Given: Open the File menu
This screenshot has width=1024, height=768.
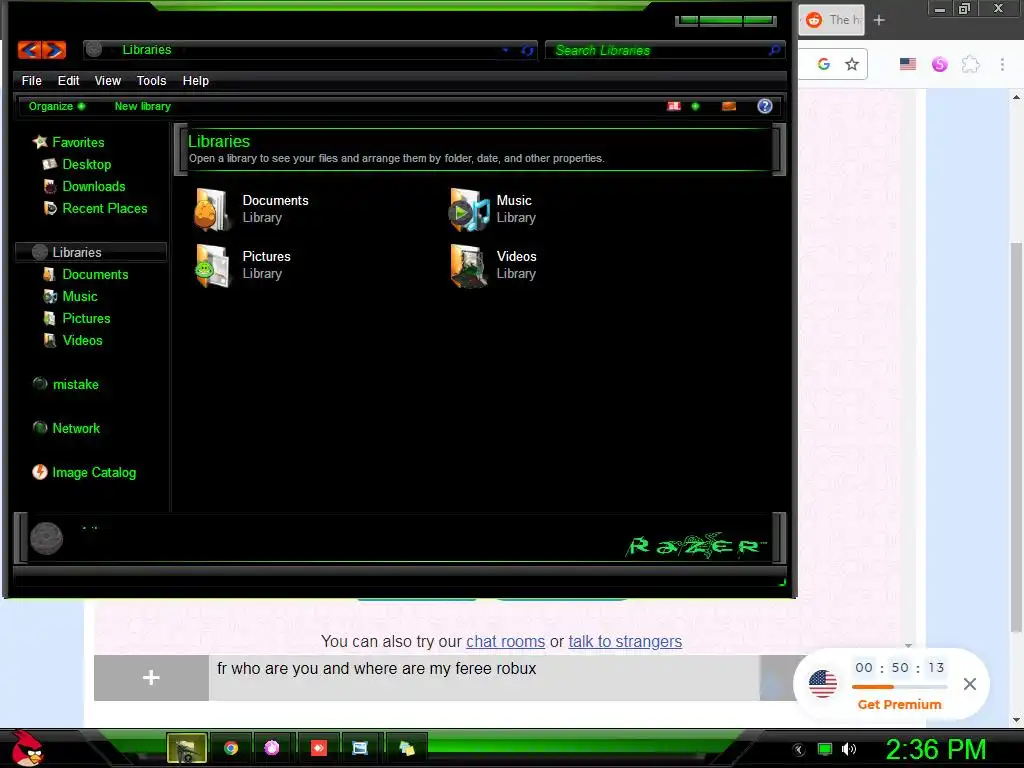Looking at the screenshot, I should click(x=31, y=81).
